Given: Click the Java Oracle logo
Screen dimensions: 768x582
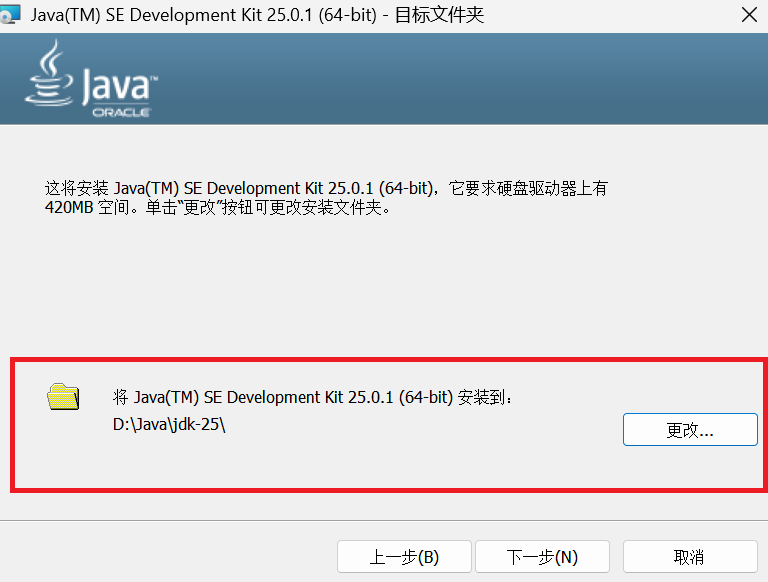Looking at the screenshot, I should pyautogui.click(x=92, y=79).
